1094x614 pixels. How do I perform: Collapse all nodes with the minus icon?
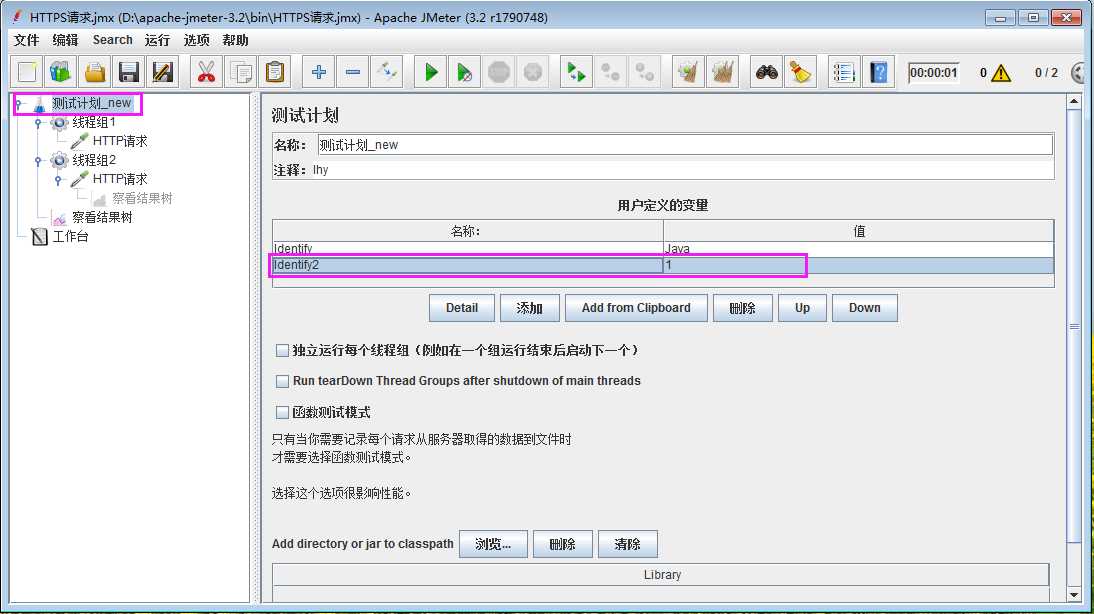point(353,72)
